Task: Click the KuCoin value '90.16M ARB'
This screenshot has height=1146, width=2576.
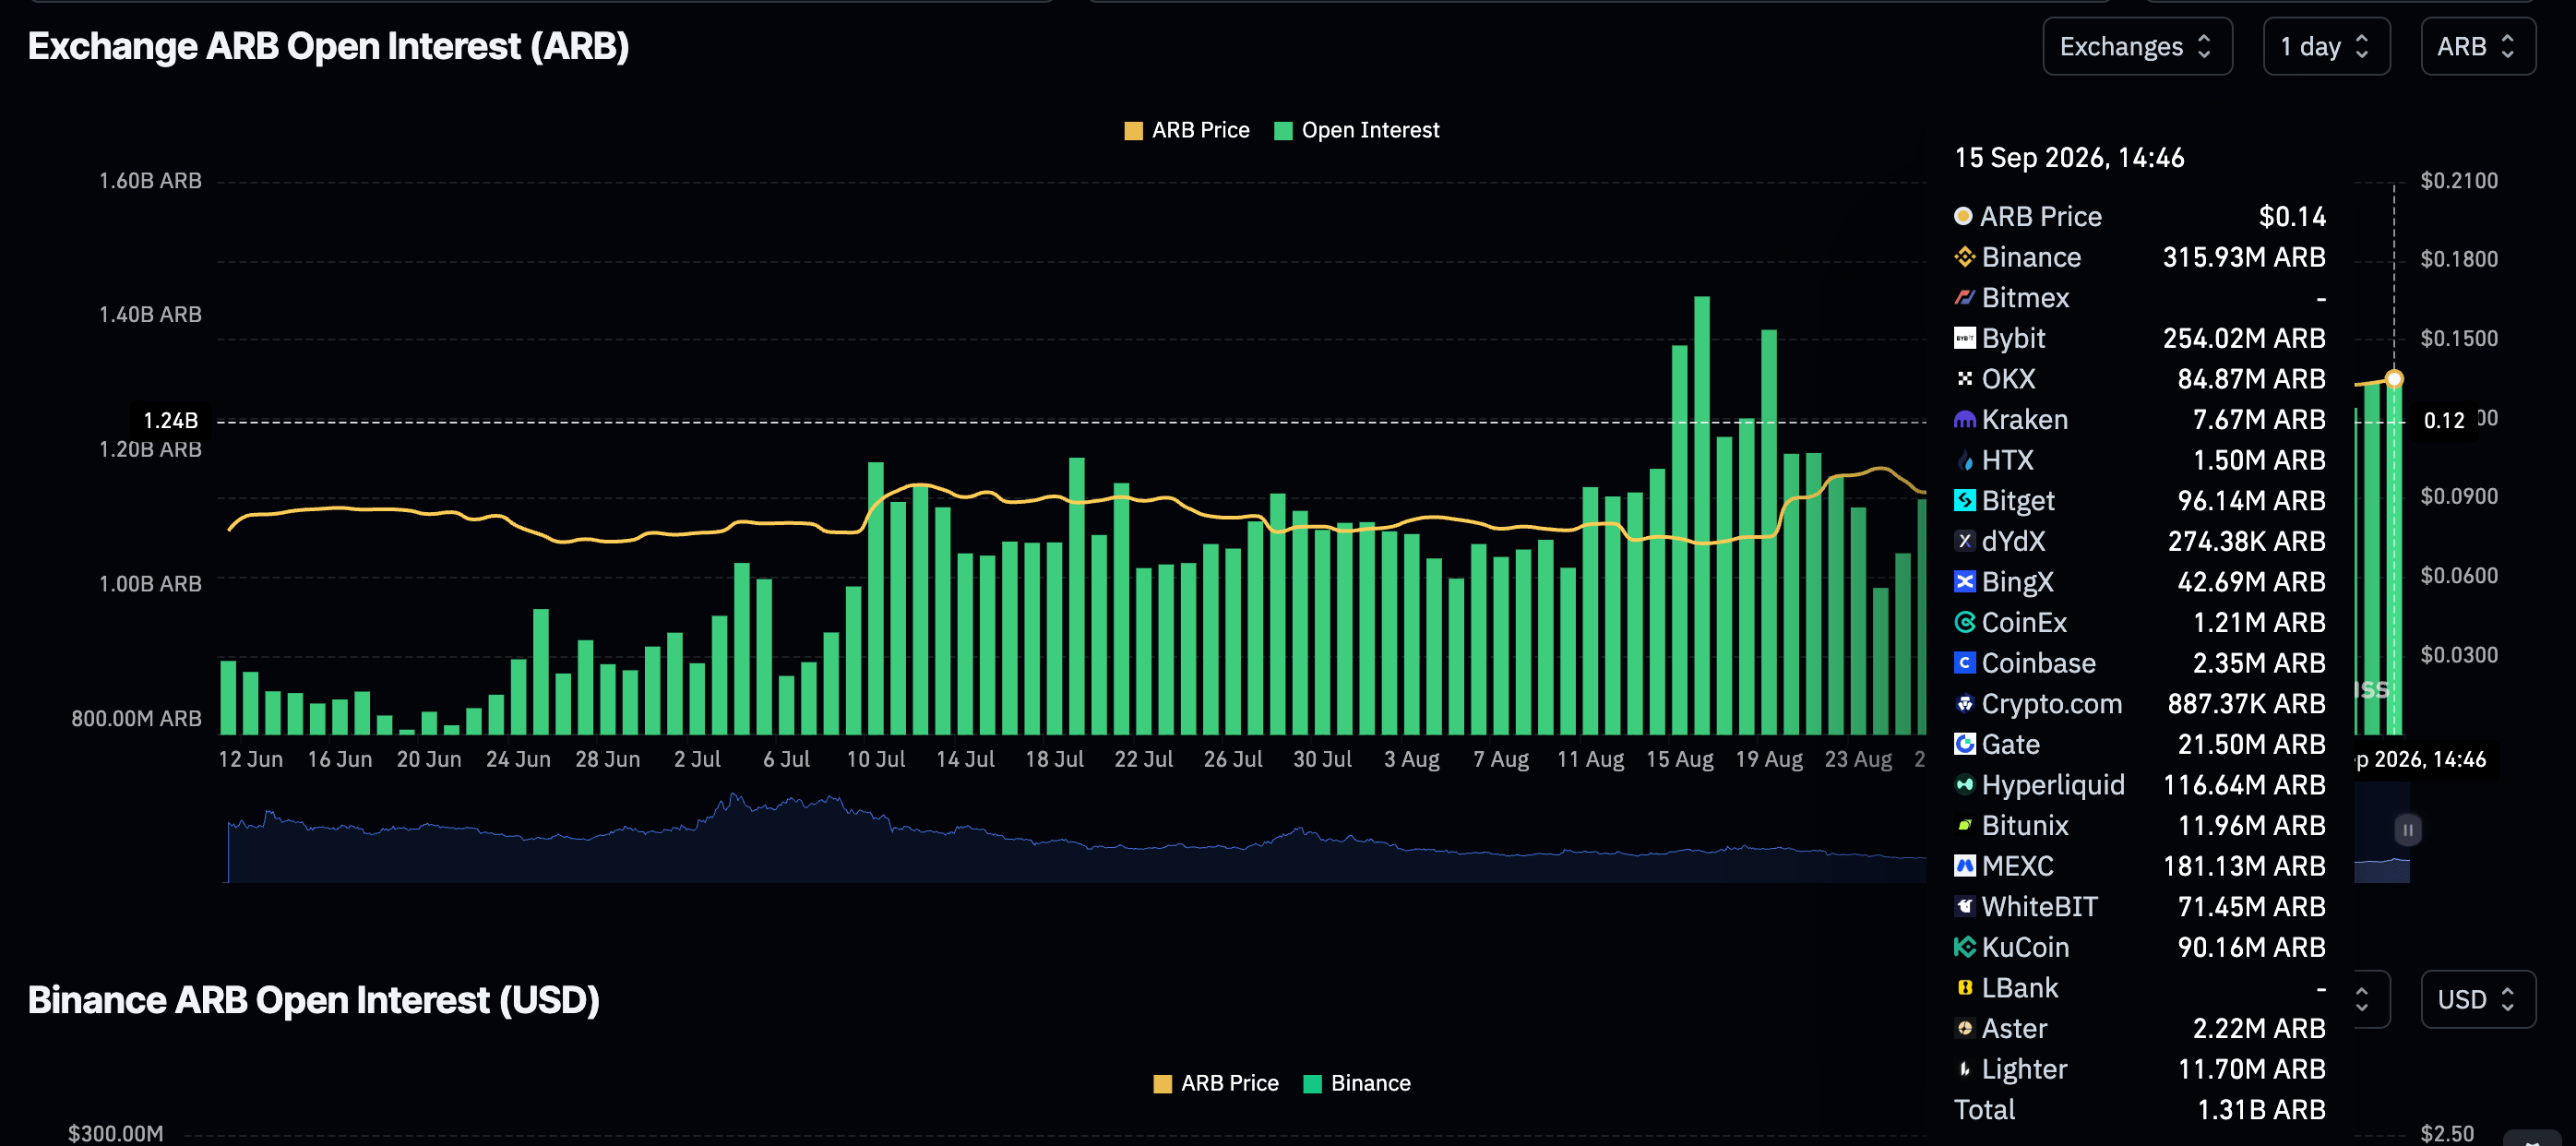Action: (x=2251, y=947)
